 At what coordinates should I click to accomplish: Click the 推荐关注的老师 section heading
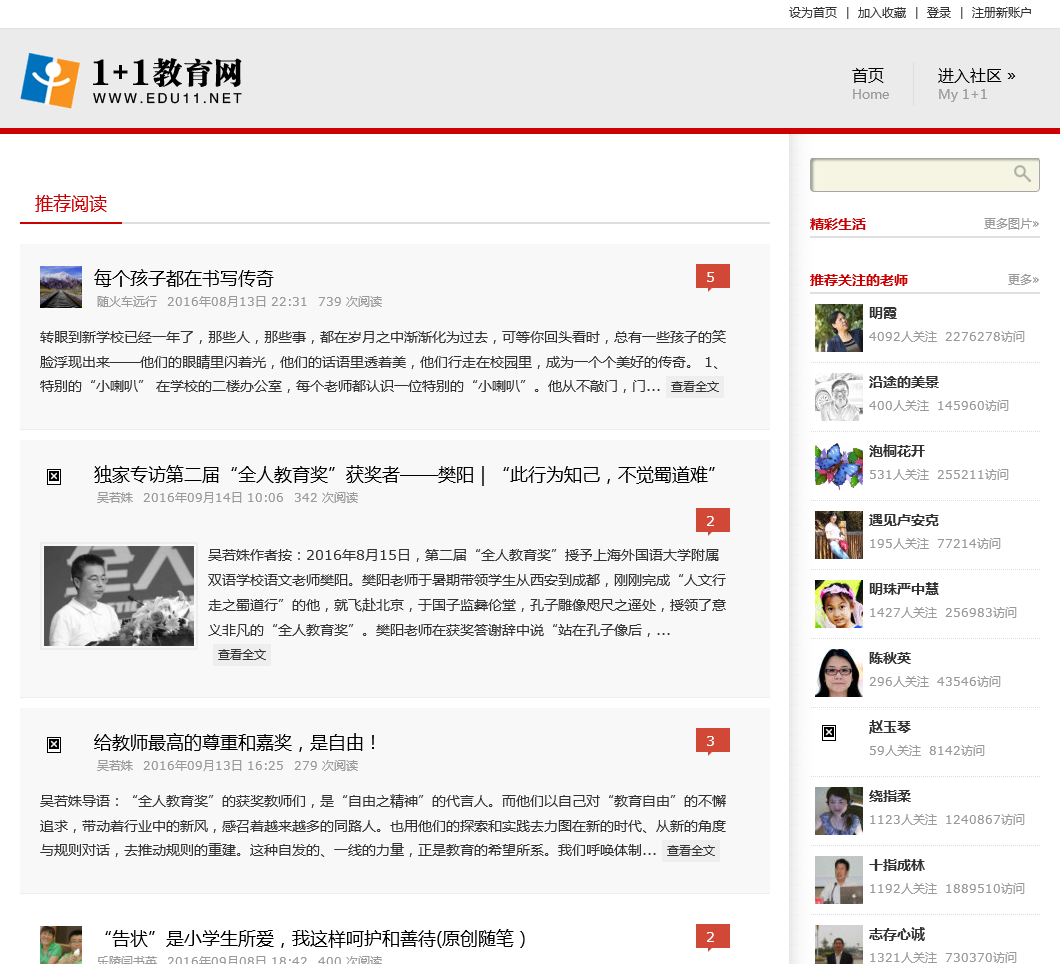pos(859,279)
